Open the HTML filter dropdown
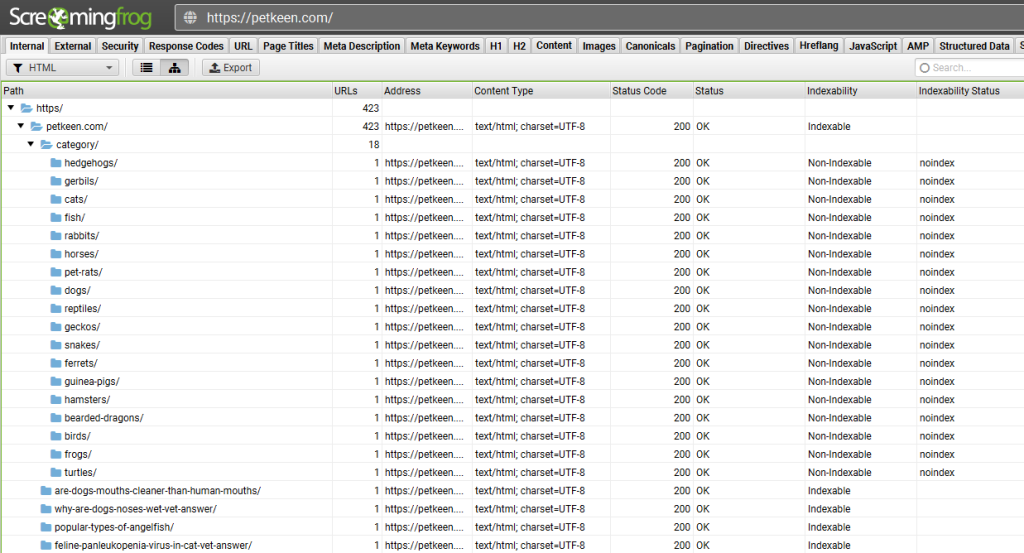Viewport: 1024px width, 553px height. click(63, 67)
